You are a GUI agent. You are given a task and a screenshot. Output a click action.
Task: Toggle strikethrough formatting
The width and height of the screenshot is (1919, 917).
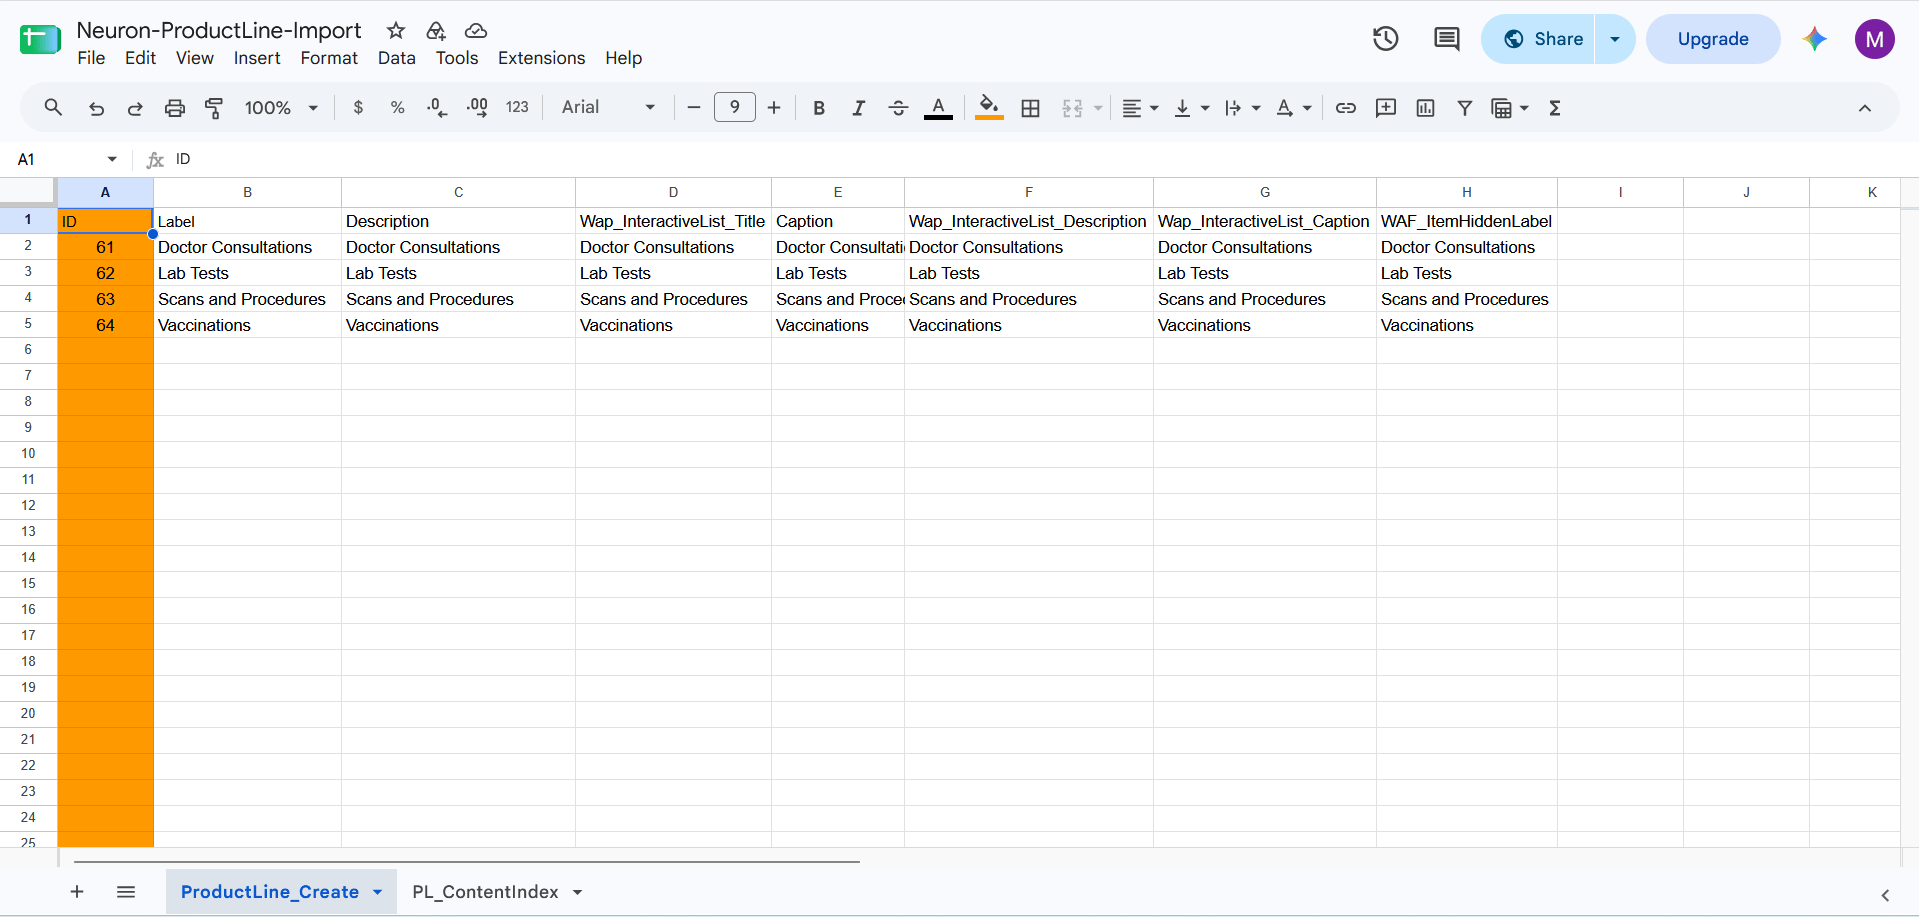898,108
